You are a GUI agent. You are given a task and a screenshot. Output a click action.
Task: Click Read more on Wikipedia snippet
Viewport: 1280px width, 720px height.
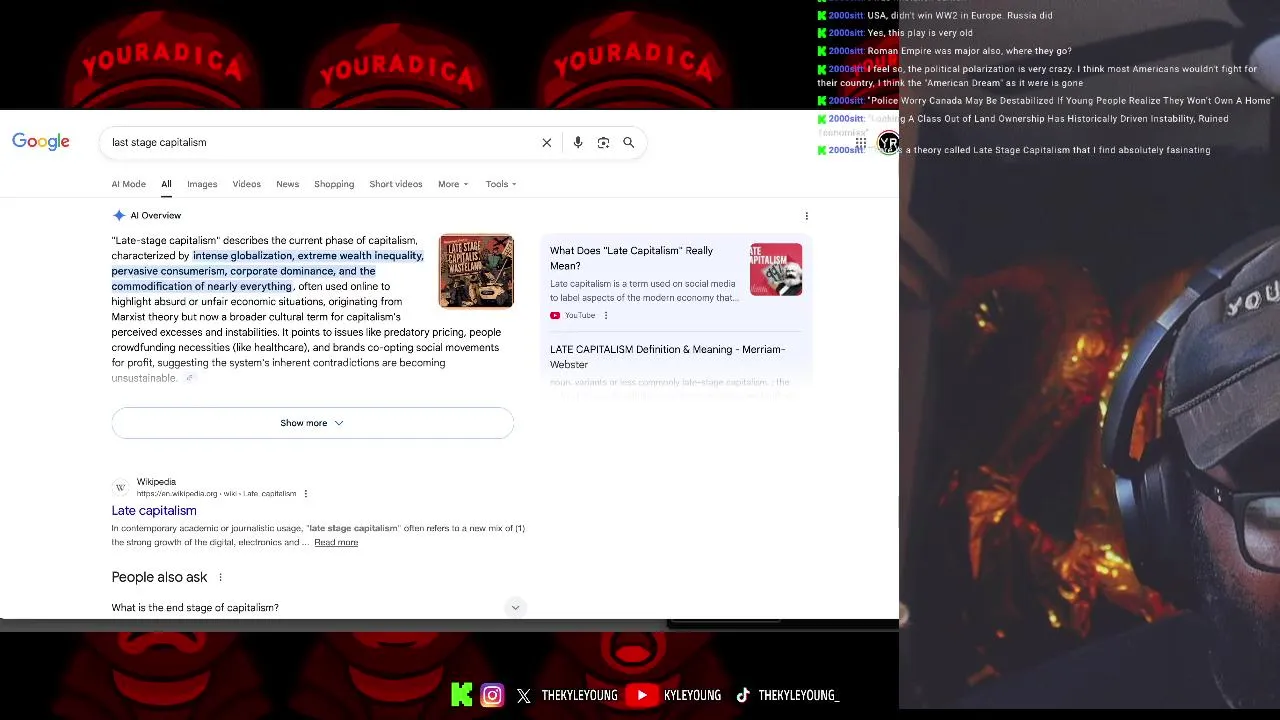pos(336,543)
